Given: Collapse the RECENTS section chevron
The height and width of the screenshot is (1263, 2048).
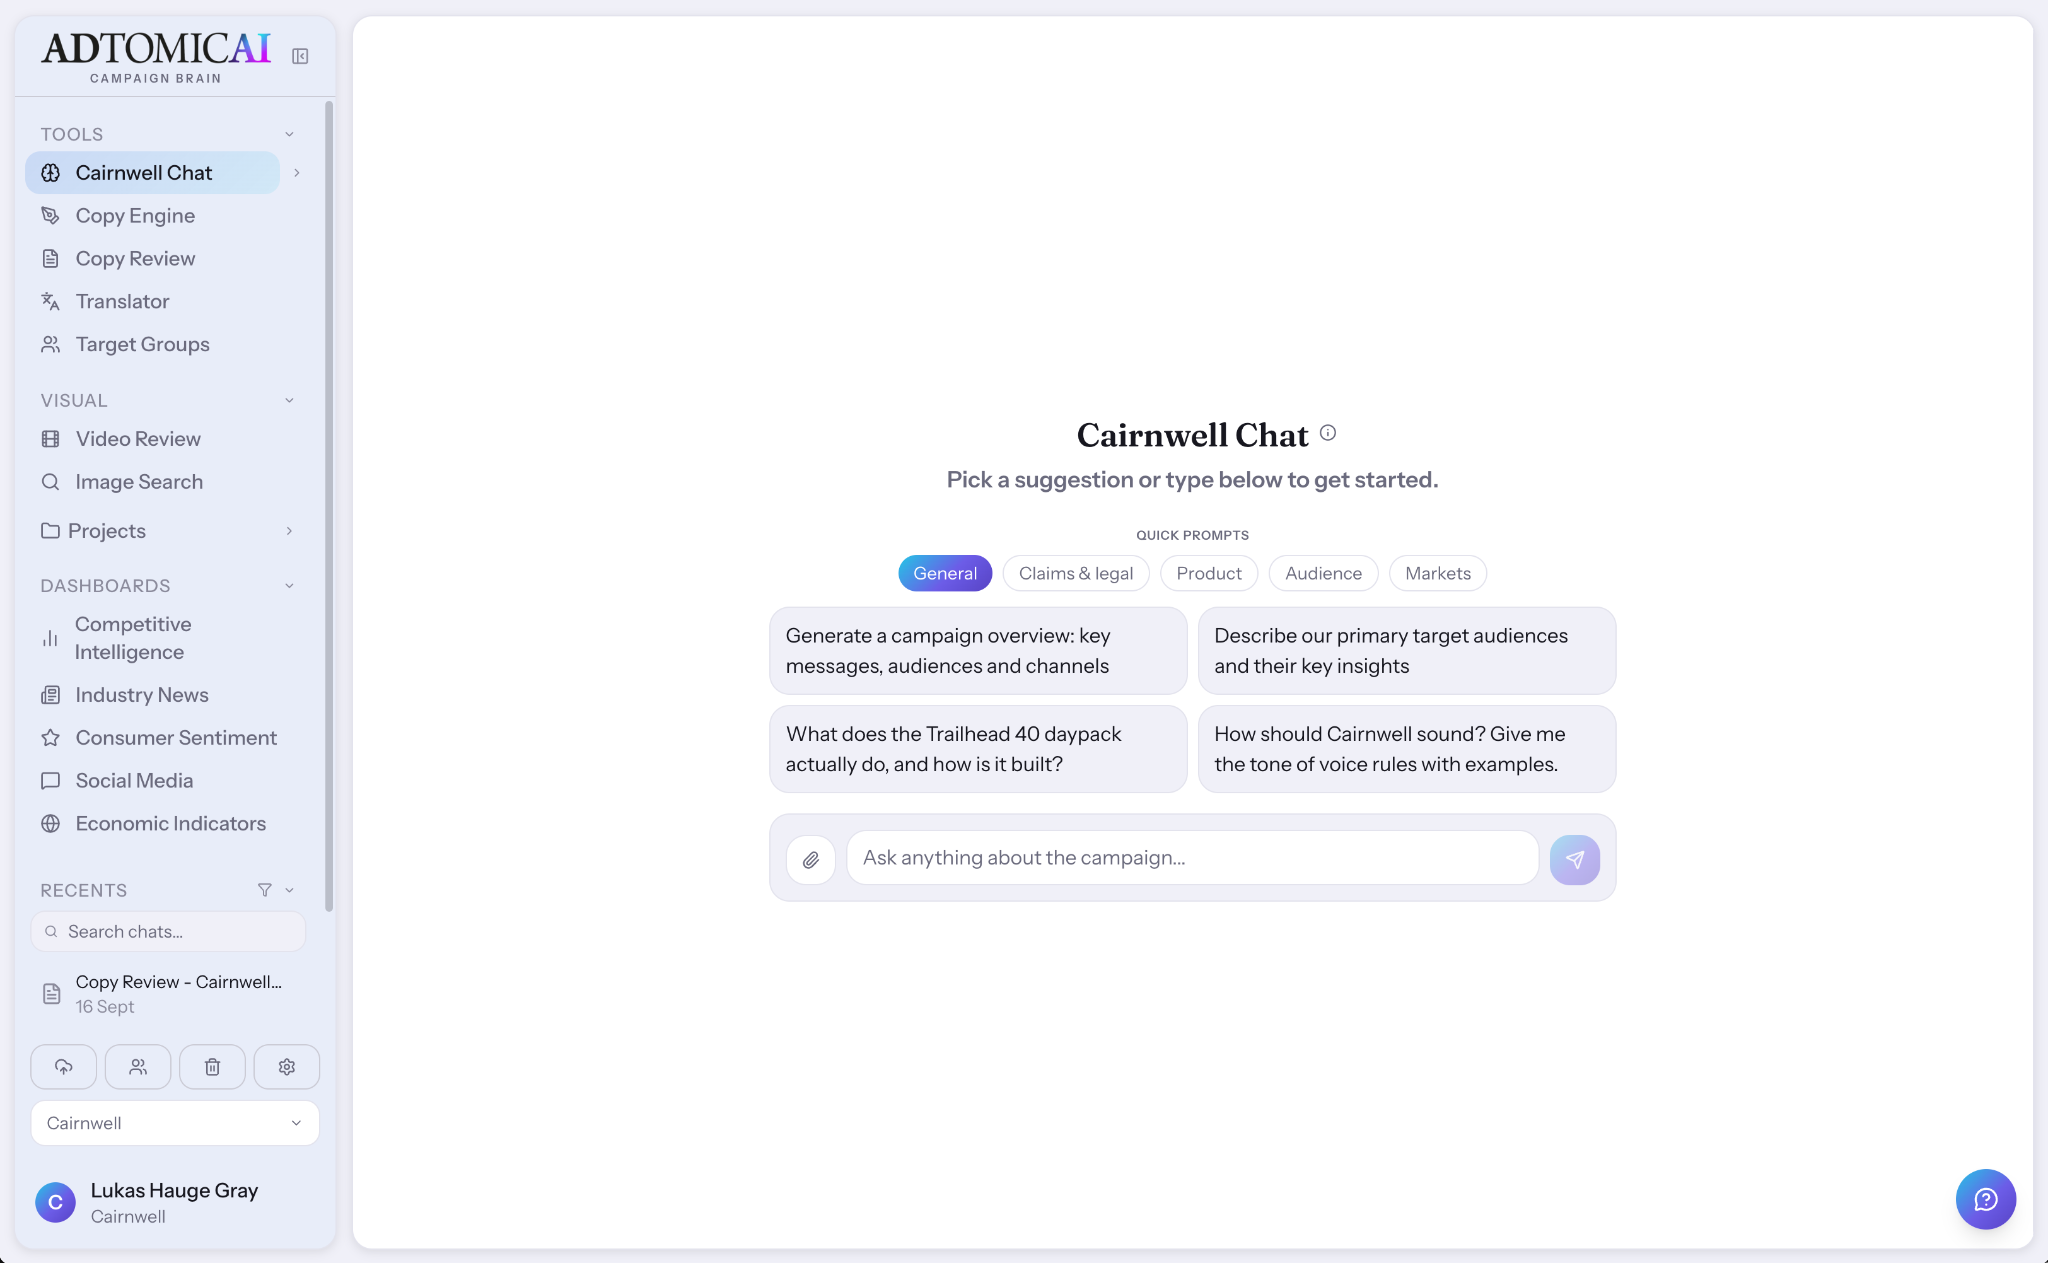Looking at the screenshot, I should pos(289,890).
